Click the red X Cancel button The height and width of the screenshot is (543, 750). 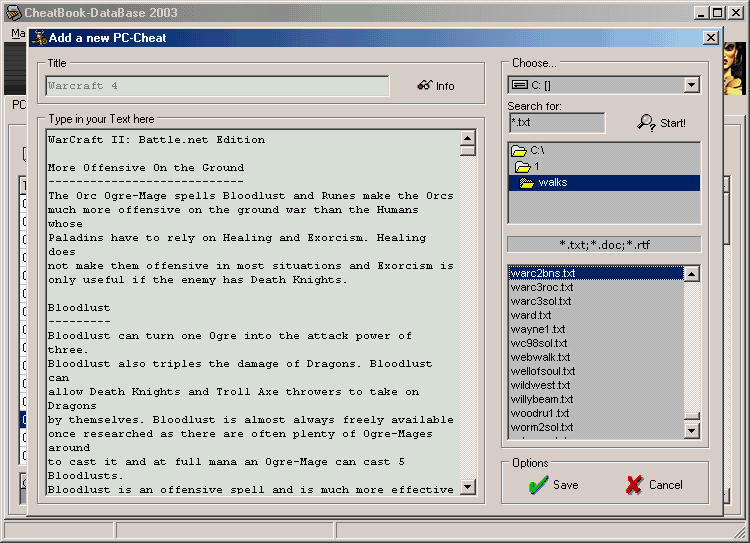pyautogui.click(x=653, y=485)
